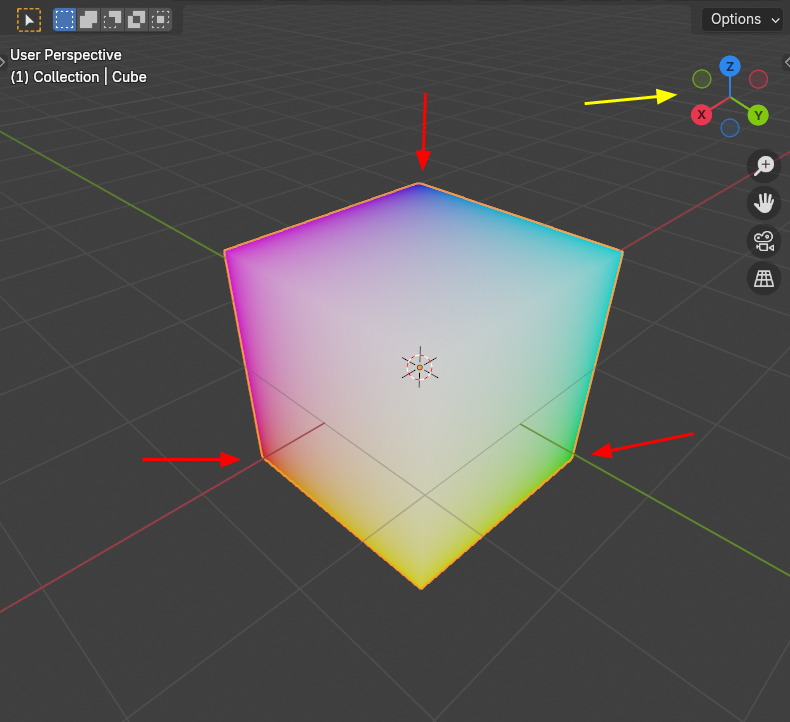The image size is (790, 722).
Task: Expand the left toolbar arrow
Action: pos(2,62)
